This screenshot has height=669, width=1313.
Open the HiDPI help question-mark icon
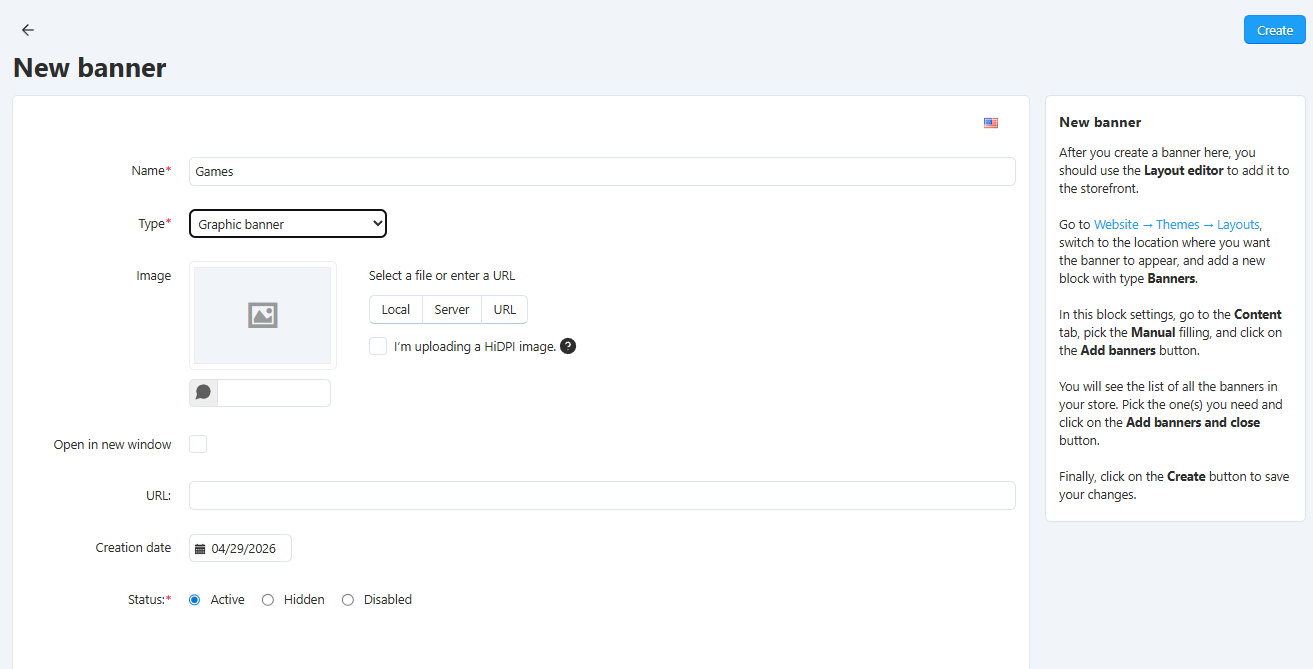coord(568,347)
